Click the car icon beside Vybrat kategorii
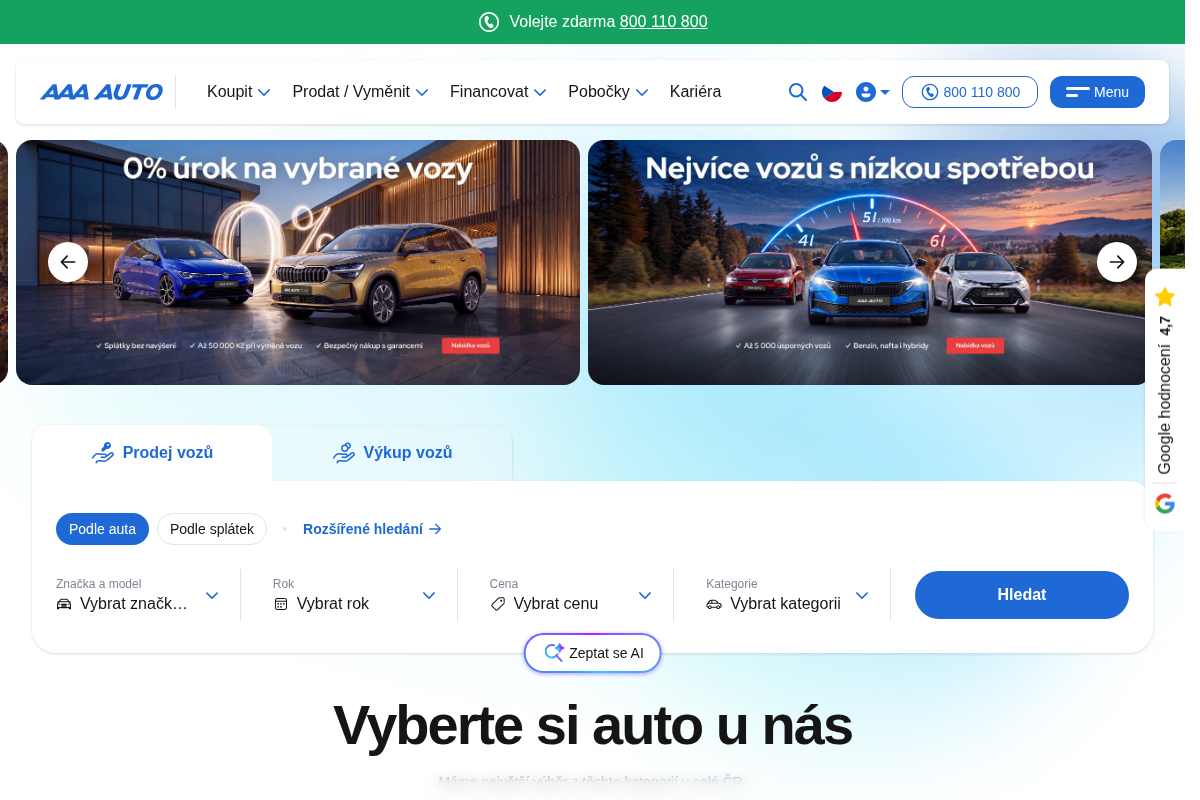1200x800 pixels. point(714,604)
